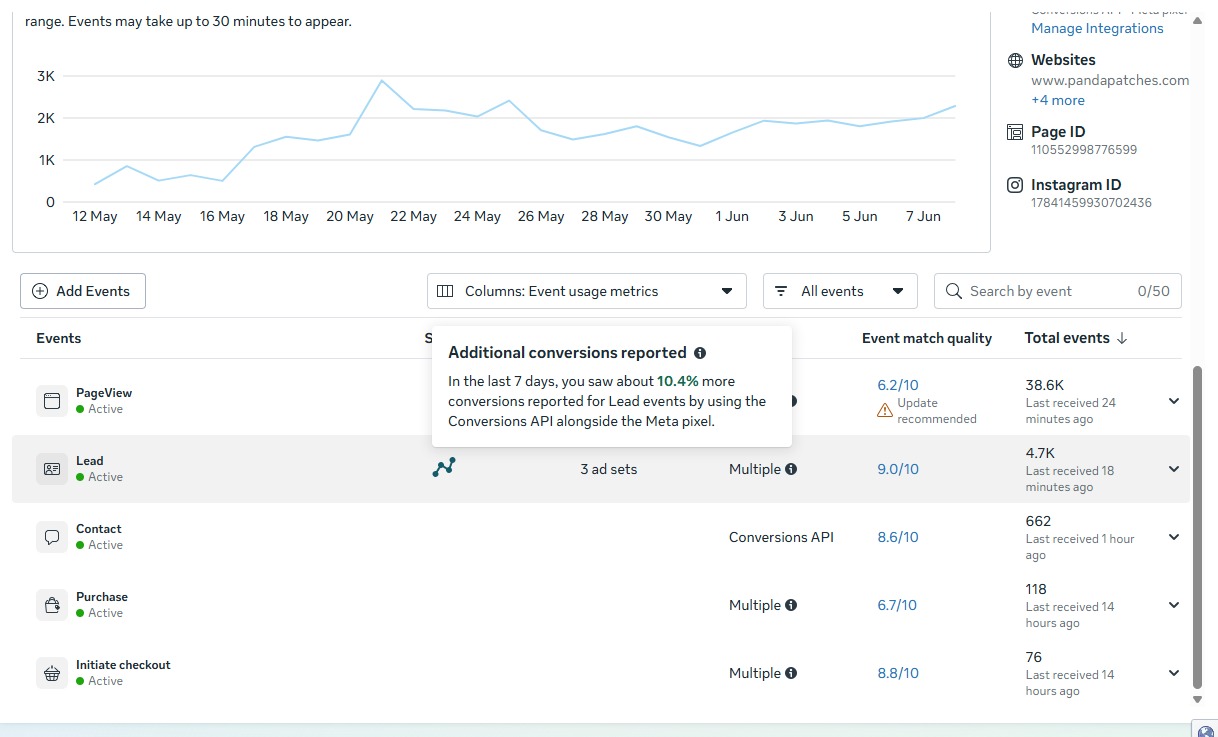The height and width of the screenshot is (737, 1218).
Task: Click the columns icon in column selector
Action: 446,291
